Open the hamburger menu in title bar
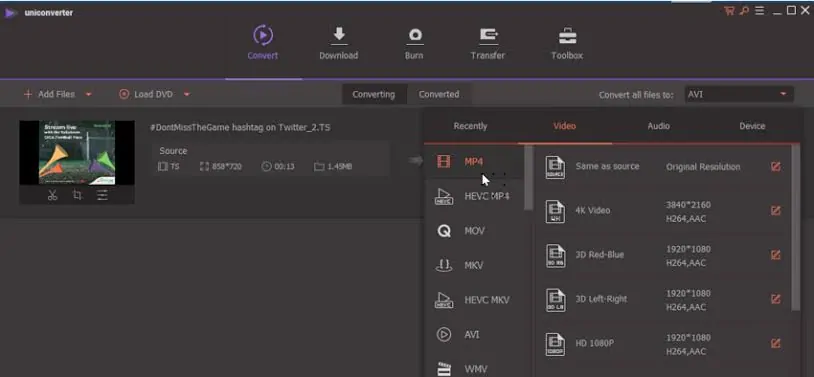Viewport: 814px width, 377px height. pos(759,11)
